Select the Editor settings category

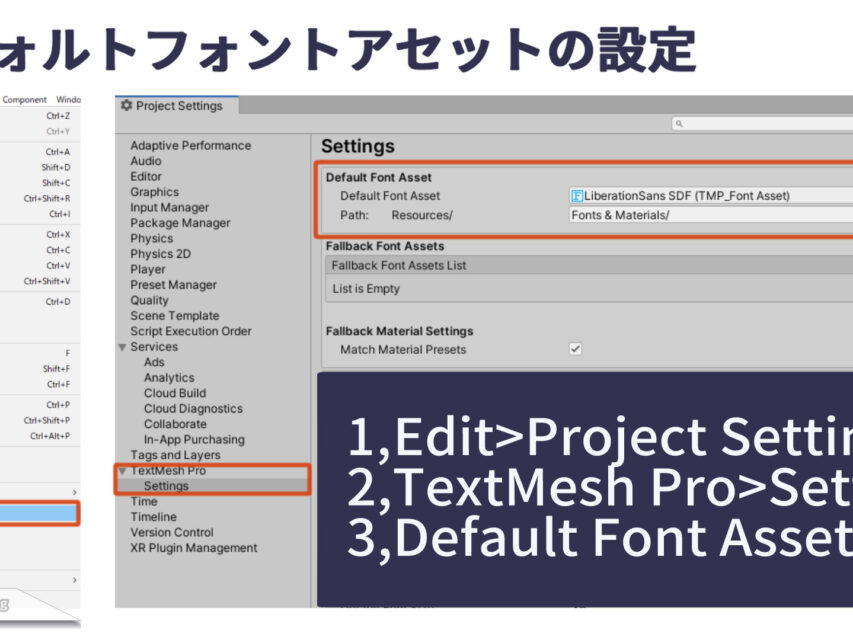(x=146, y=176)
